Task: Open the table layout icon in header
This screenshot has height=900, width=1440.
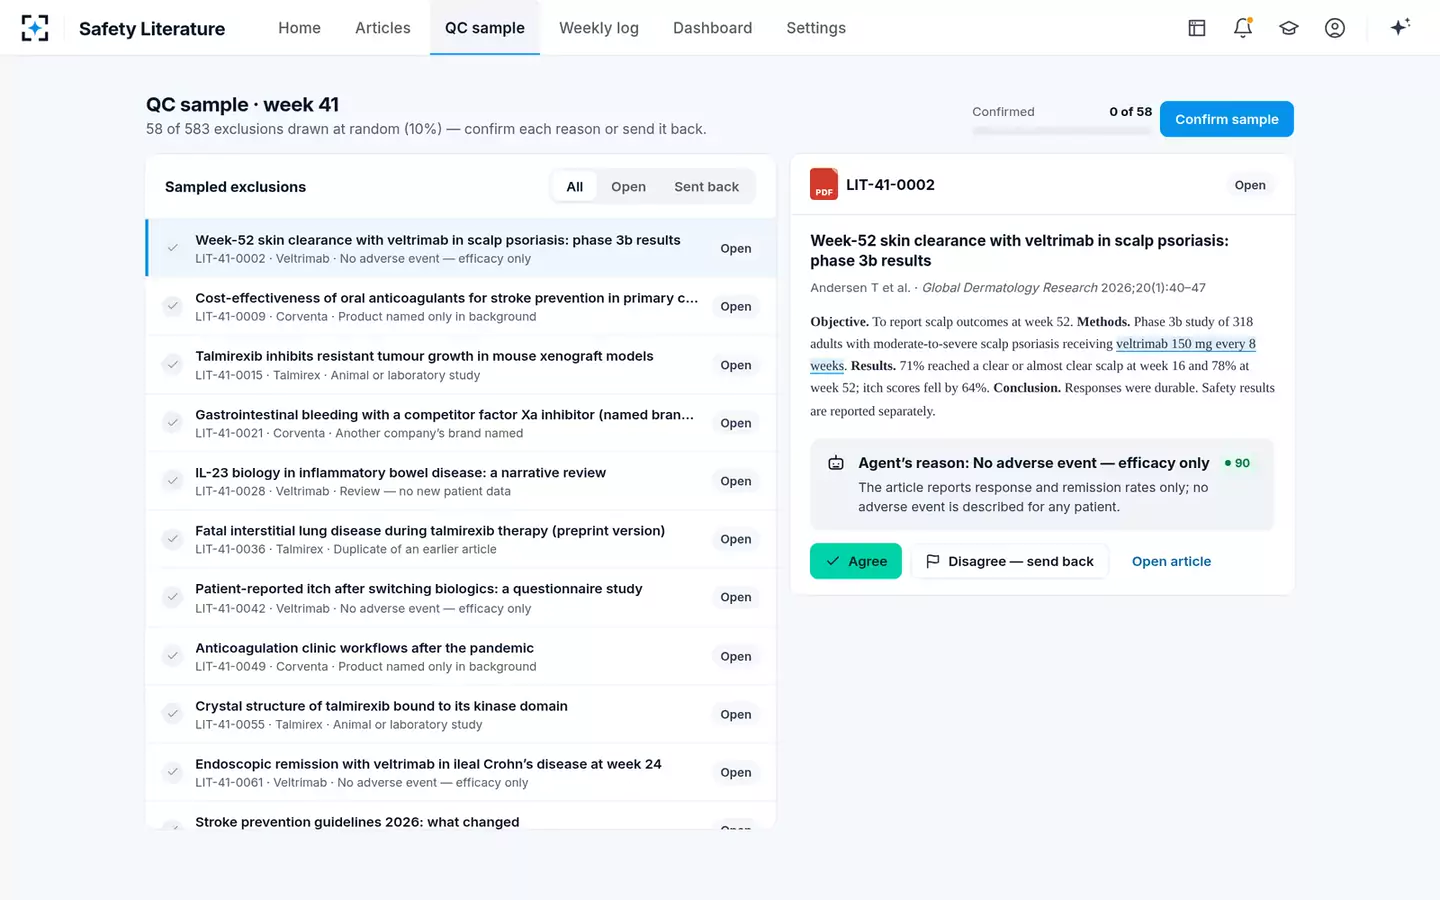Action: coord(1197,28)
